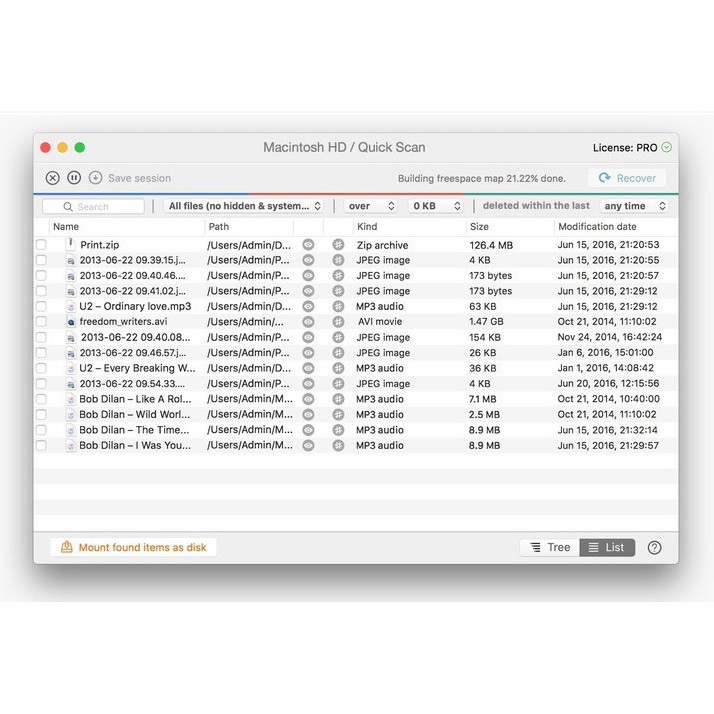Expand the 'over' size comparison dropdown
The image size is (714, 714).
click(370, 206)
